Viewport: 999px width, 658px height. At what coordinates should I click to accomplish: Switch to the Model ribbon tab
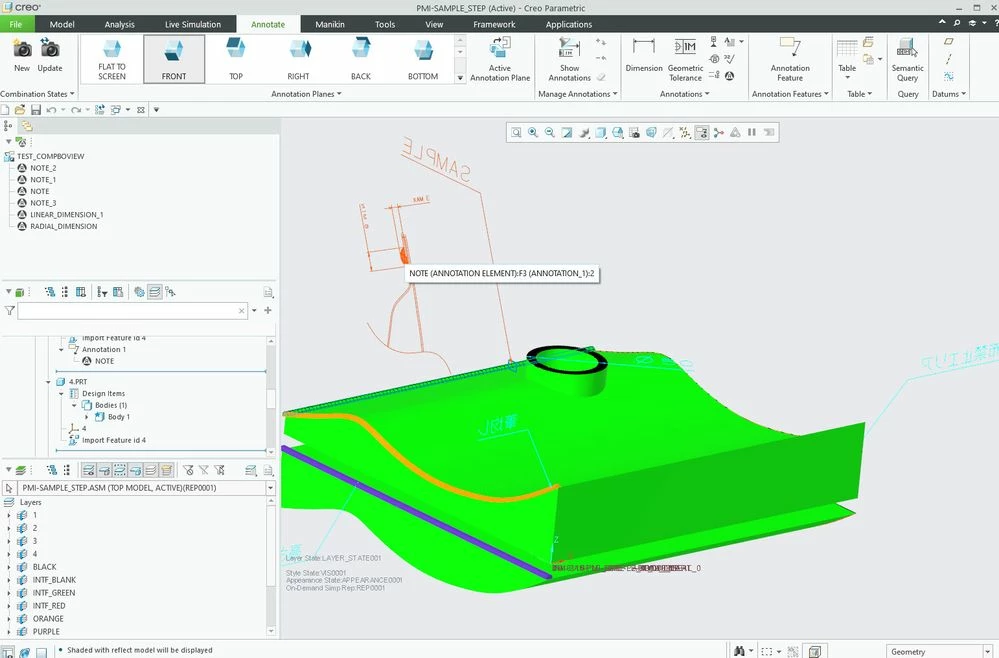click(x=62, y=24)
